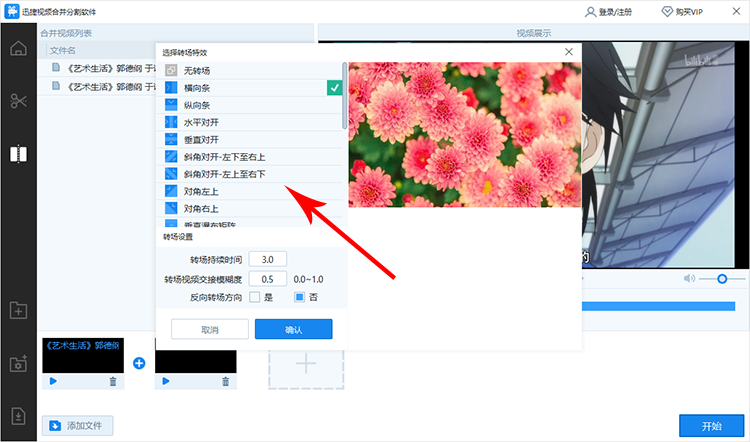Select 斜角对开-左上至右下 transition
The image size is (750, 442).
250,174
